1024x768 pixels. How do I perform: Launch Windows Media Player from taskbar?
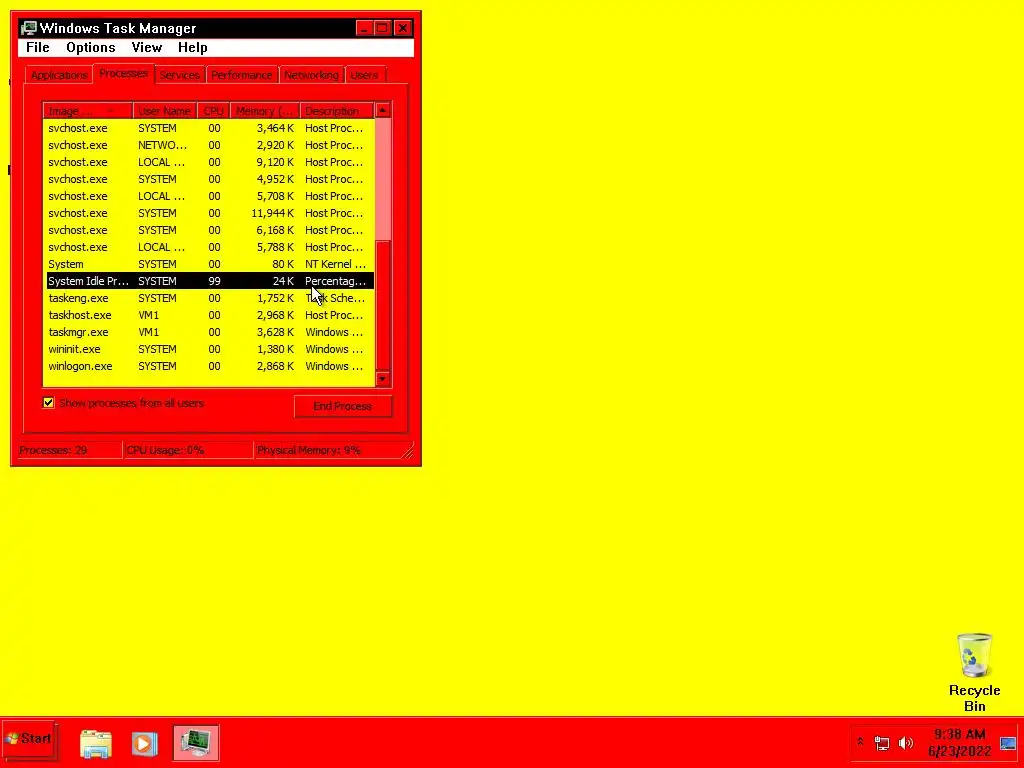[144, 743]
